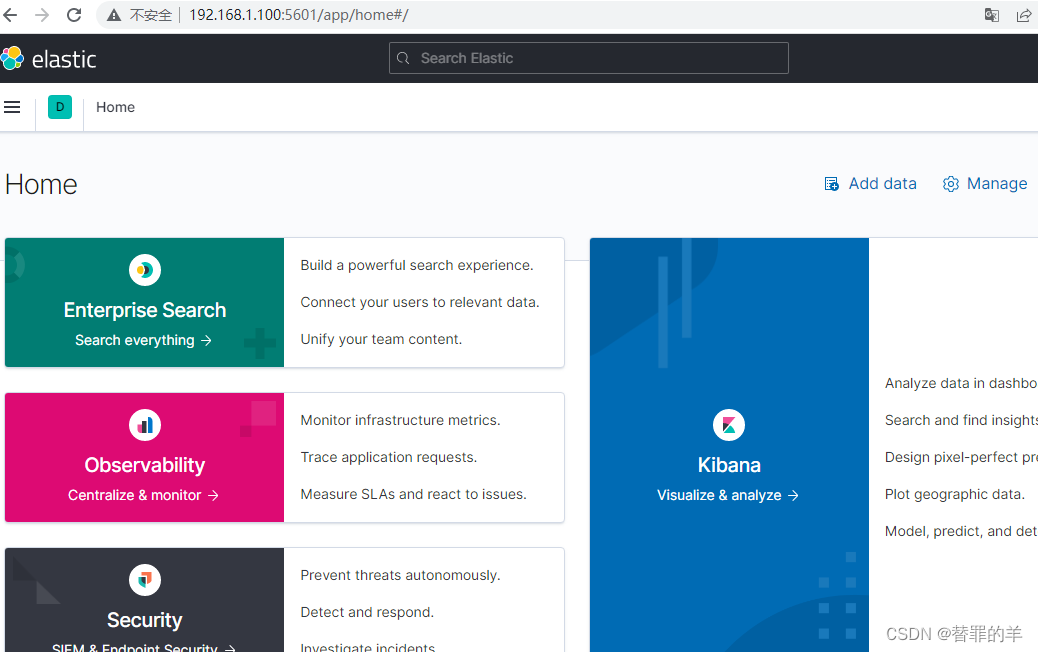This screenshot has height=652, width=1038.
Task: Click the Add data icon
Action: tap(831, 184)
